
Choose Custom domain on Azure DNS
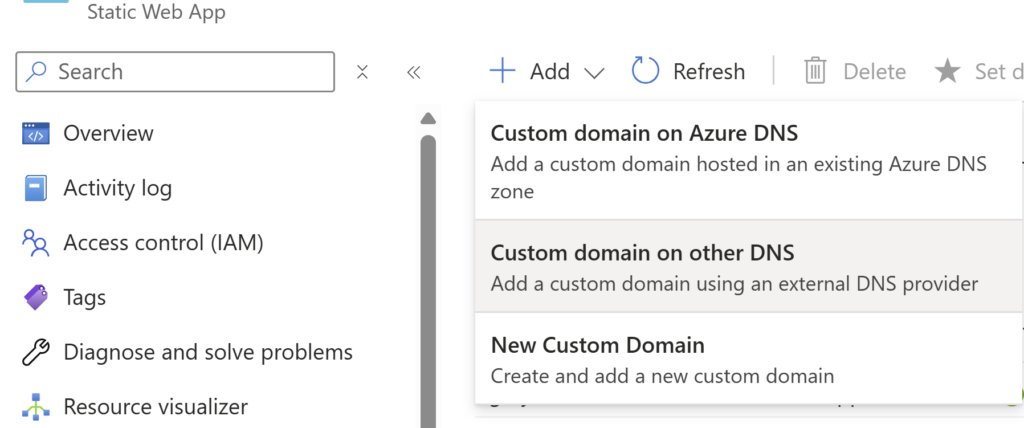pos(748,160)
